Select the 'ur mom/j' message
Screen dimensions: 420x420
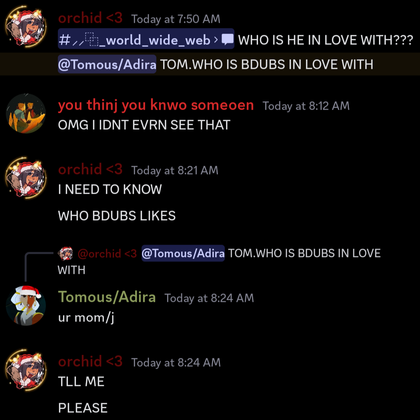86,318
